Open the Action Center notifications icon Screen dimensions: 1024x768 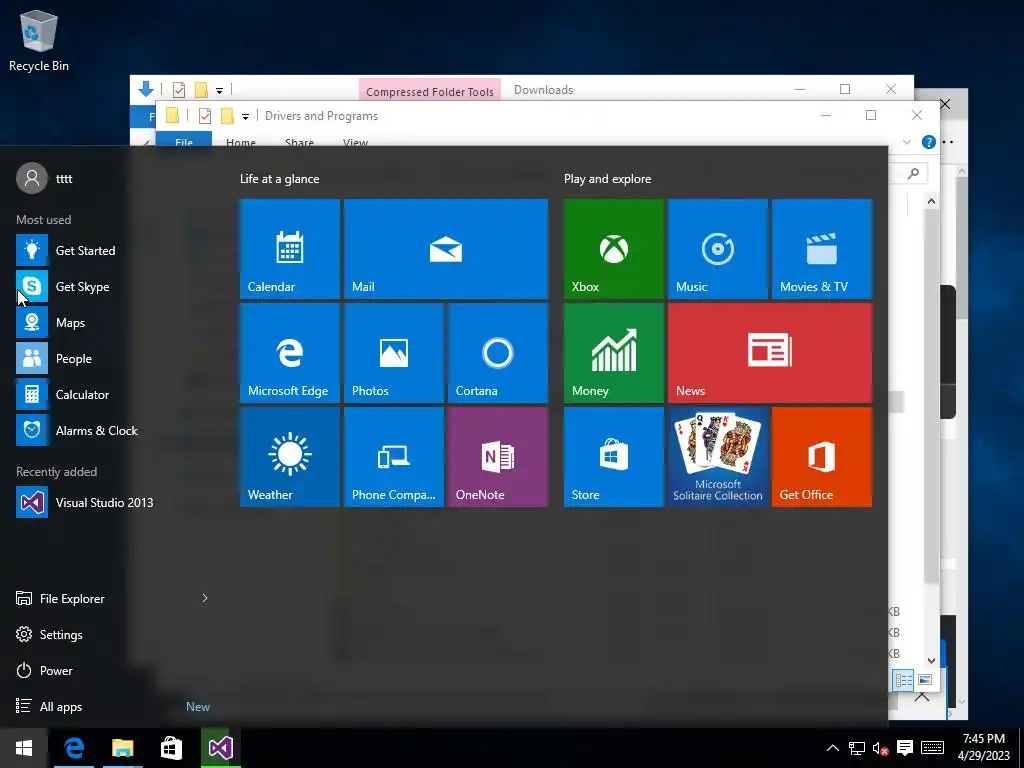(x=904, y=748)
